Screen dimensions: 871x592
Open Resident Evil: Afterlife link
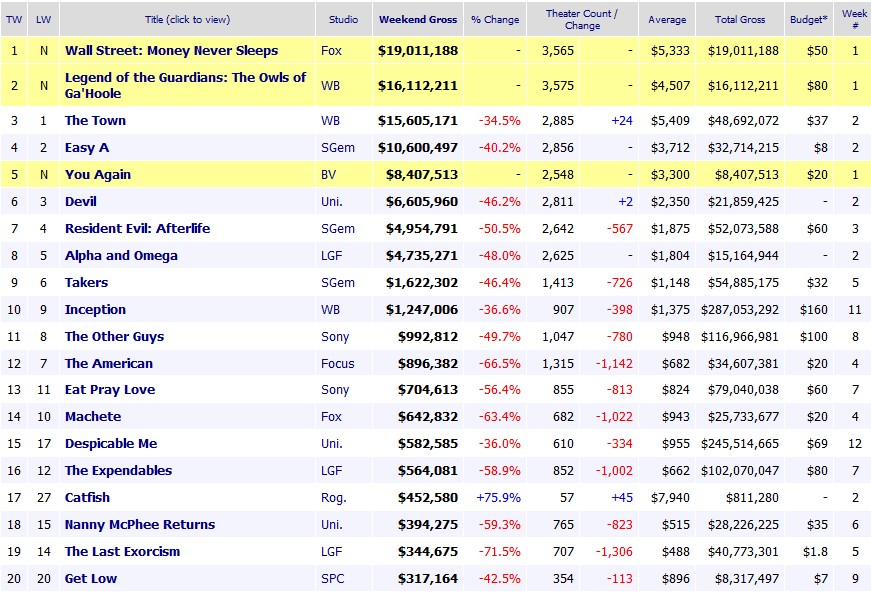138,228
